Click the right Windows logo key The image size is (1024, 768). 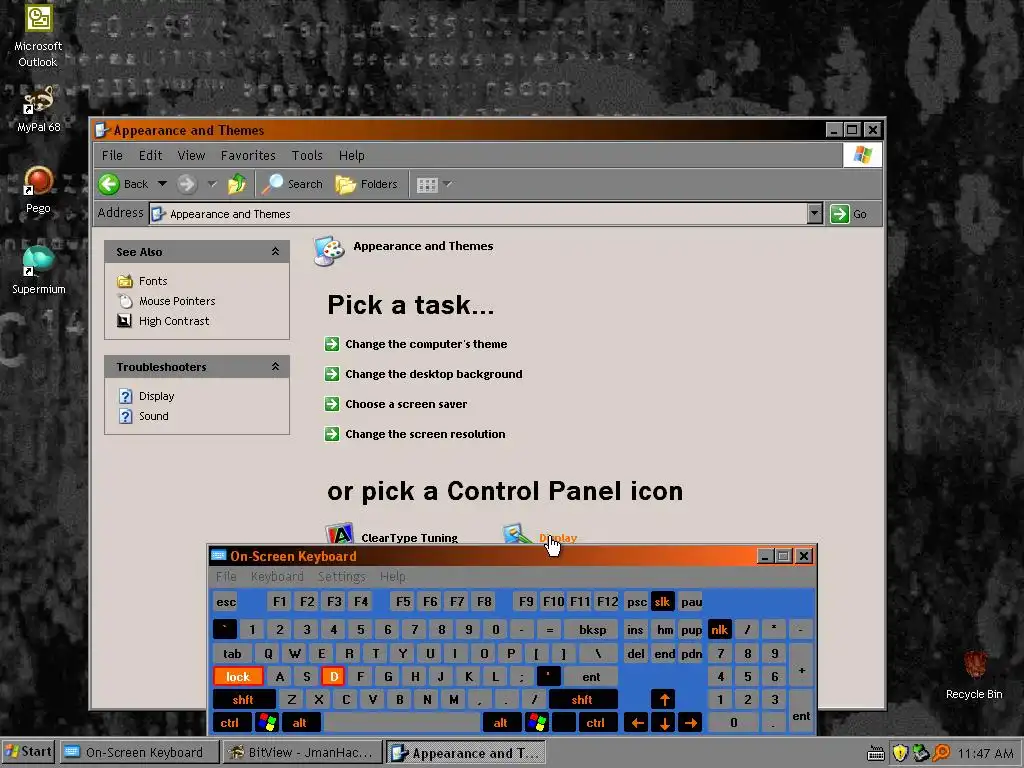[537, 723]
